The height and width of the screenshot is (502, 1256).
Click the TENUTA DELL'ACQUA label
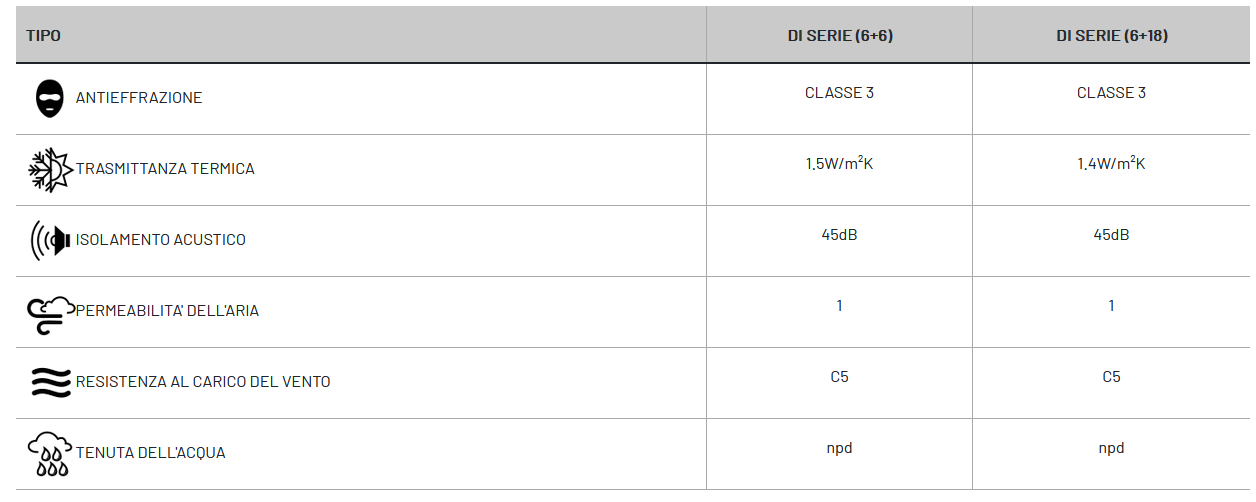coord(151,453)
